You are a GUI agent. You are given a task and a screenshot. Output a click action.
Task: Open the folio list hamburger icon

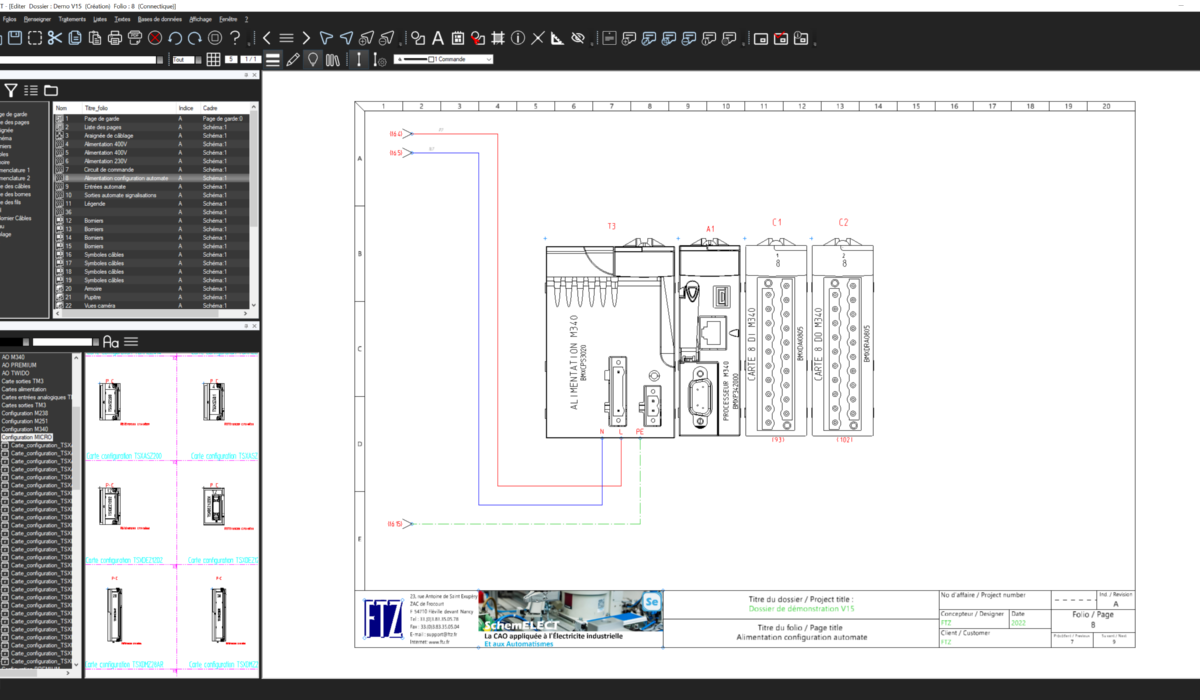(286, 38)
